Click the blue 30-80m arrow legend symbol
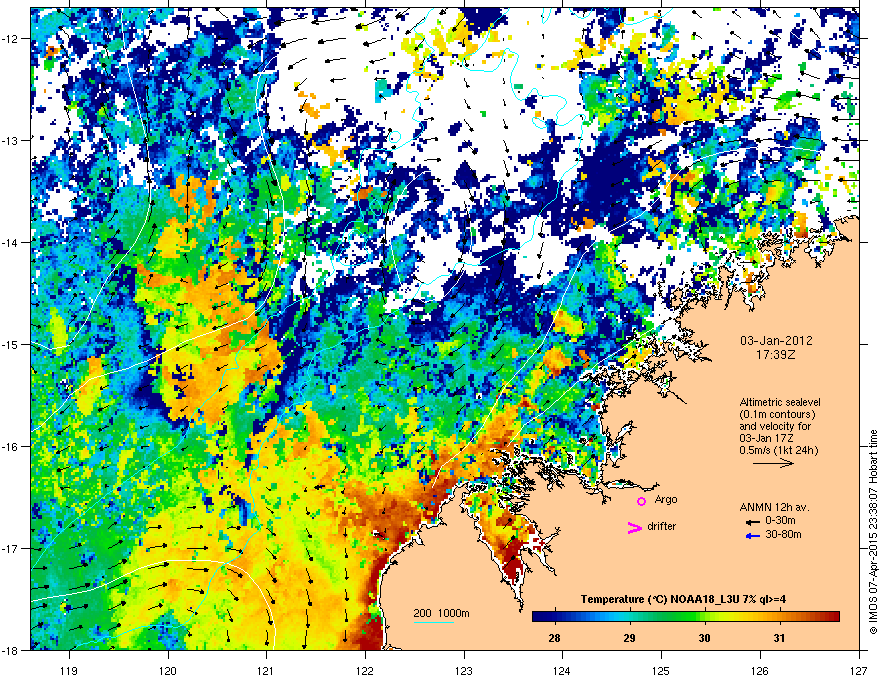The height and width of the screenshot is (680, 880). (753, 536)
